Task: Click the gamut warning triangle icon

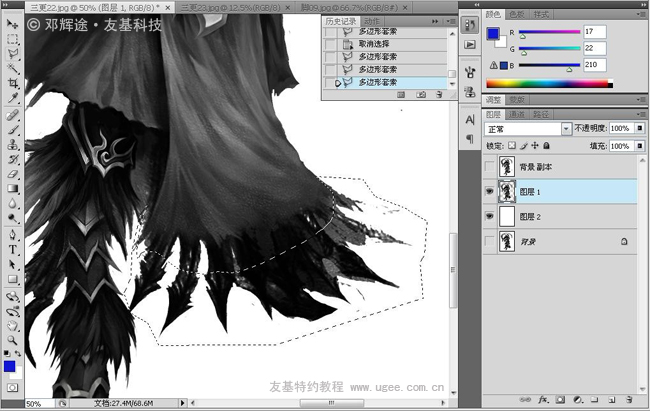Action: 493,64
